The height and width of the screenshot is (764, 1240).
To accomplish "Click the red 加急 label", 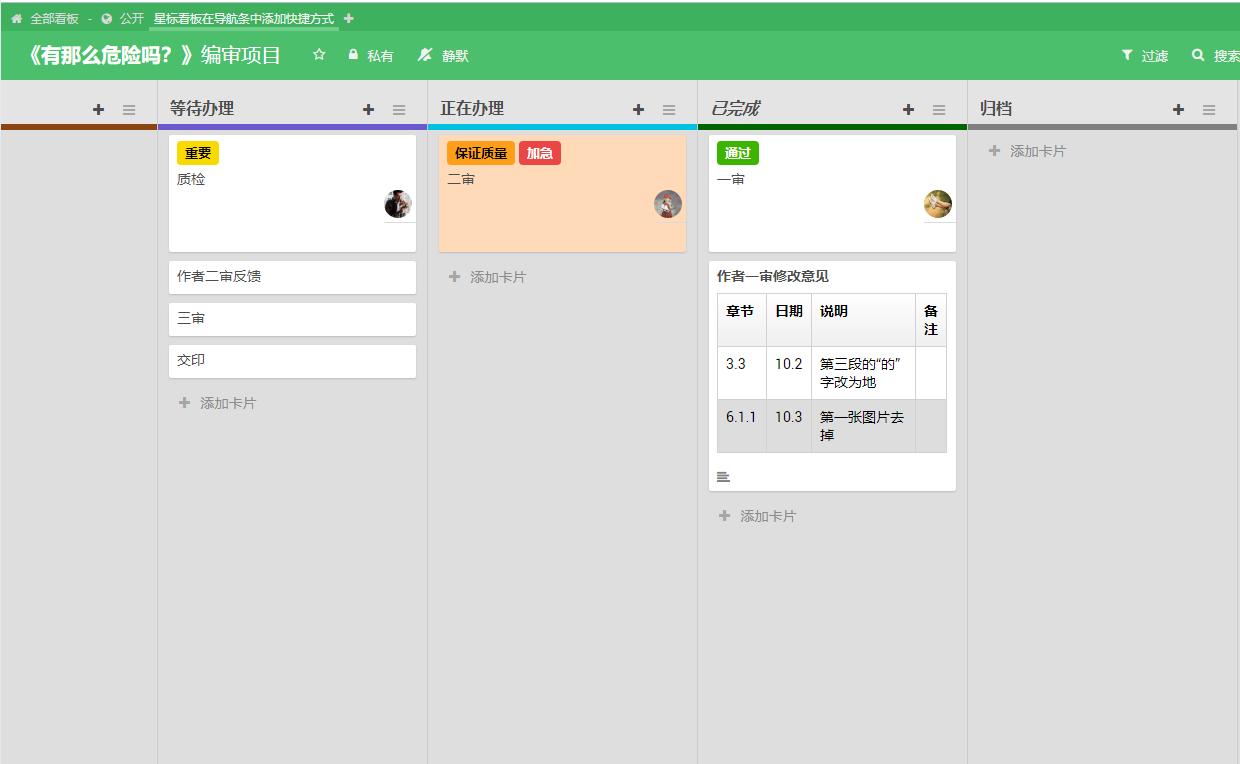I will (540, 153).
